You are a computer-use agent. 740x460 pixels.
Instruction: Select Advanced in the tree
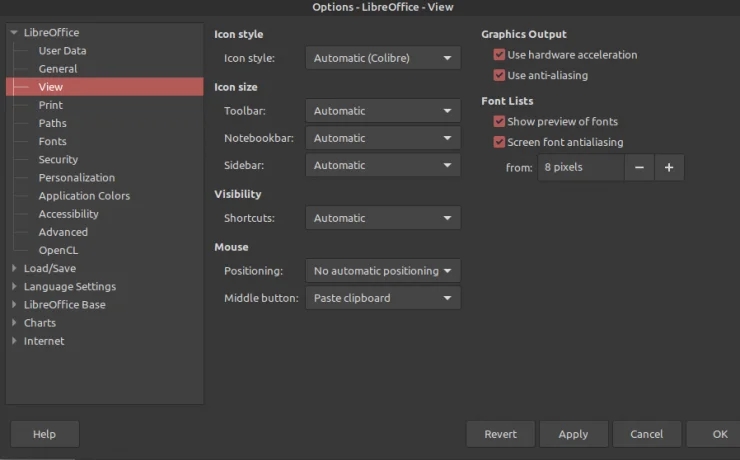(x=63, y=232)
